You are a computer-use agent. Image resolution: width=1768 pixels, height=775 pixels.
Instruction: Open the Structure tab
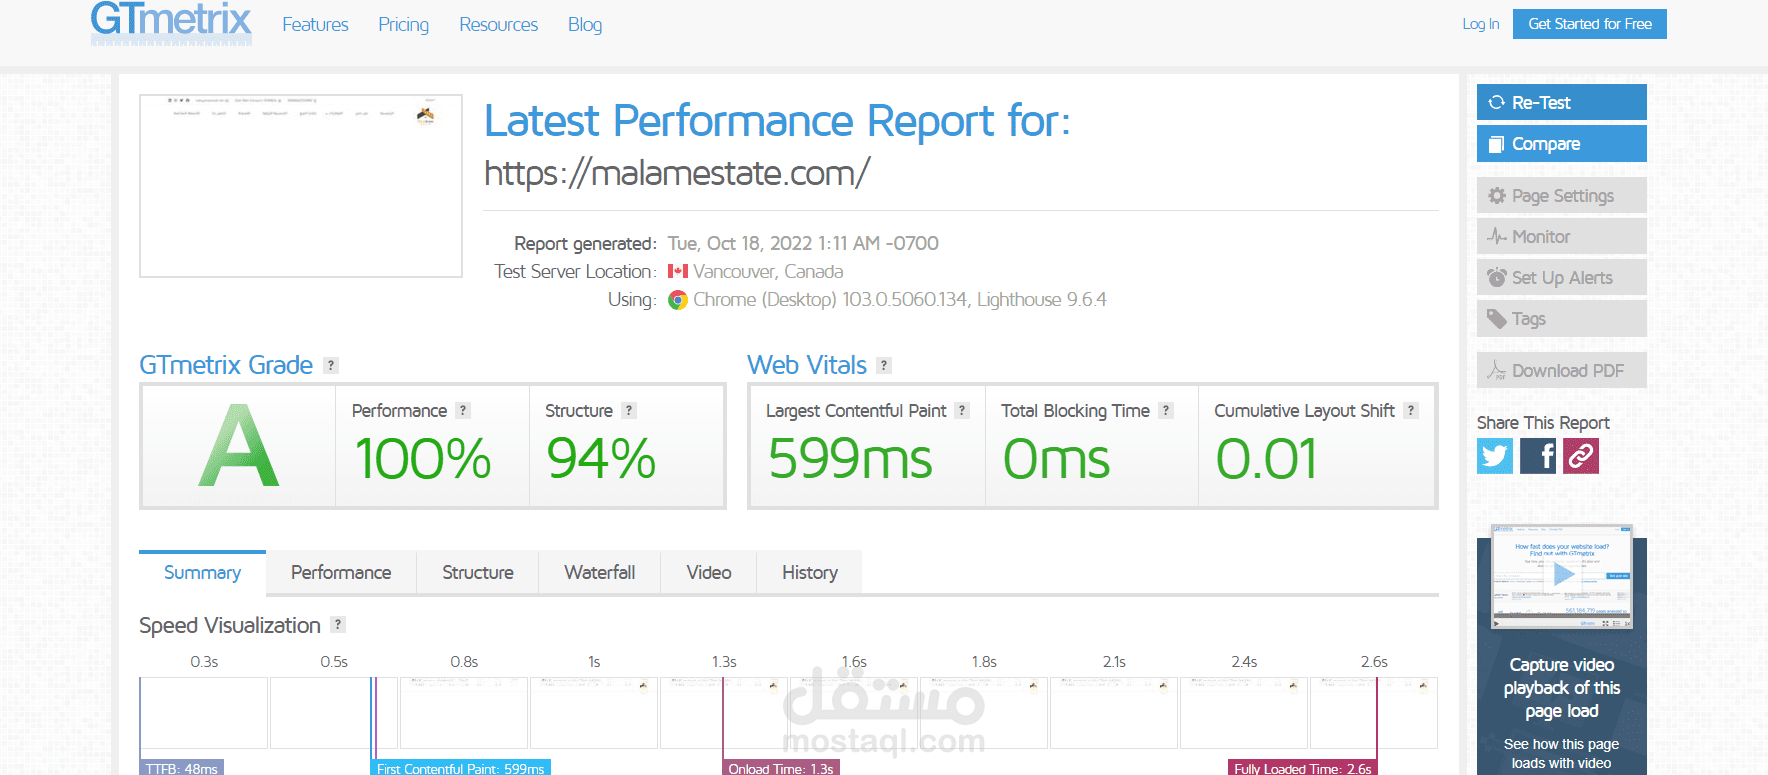478,572
